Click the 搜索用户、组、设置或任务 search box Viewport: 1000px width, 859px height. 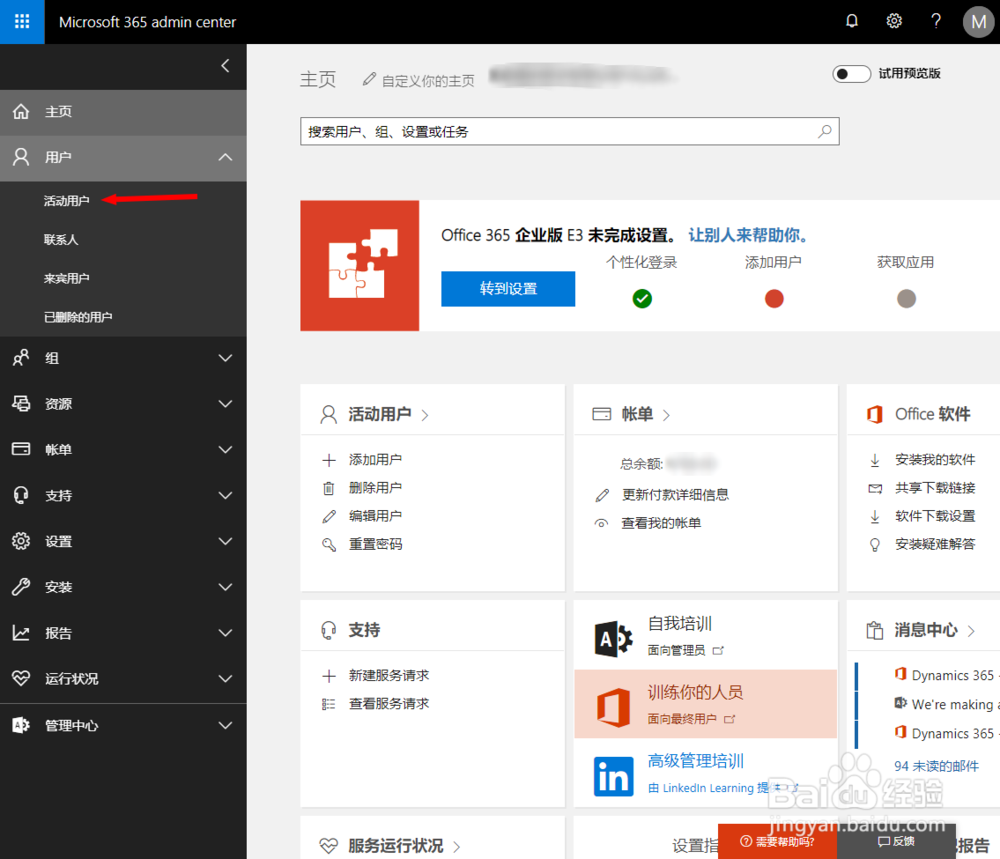(x=570, y=131)
